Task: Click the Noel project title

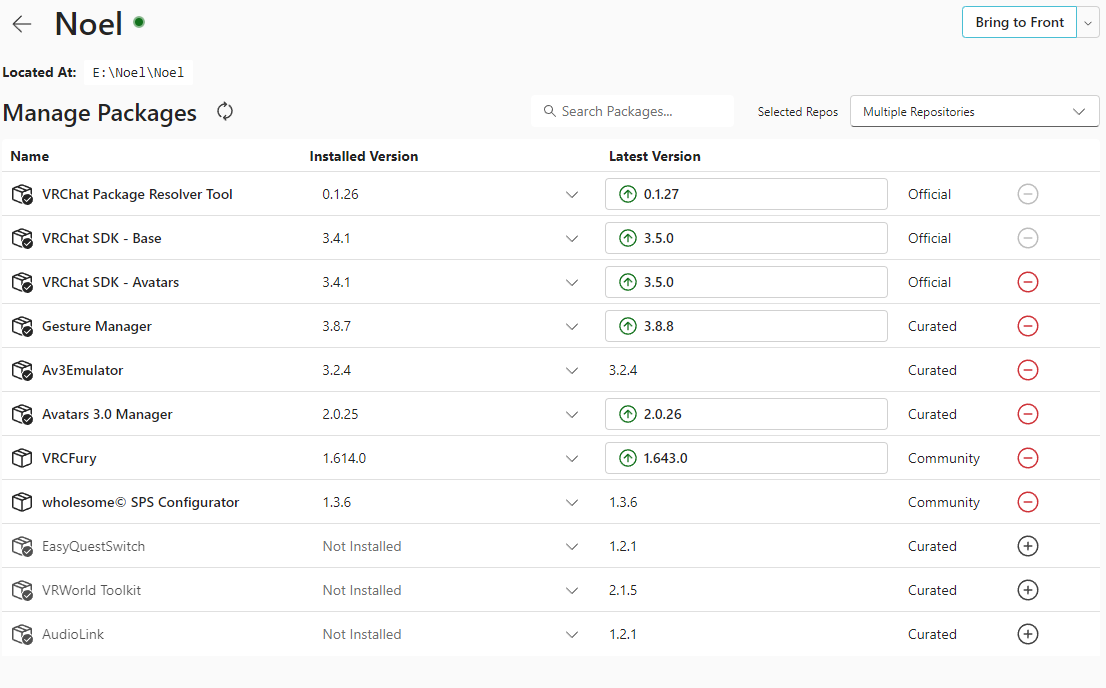Action: click(x=89, y=24)
